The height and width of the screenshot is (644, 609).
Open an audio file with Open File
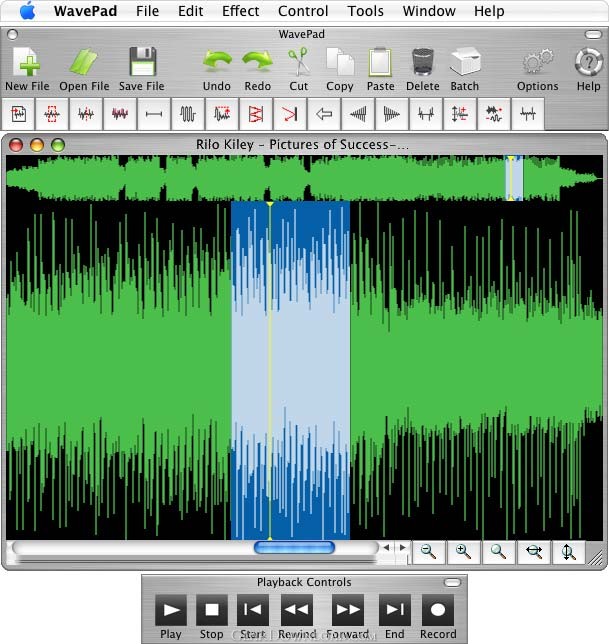coord(84,69)
